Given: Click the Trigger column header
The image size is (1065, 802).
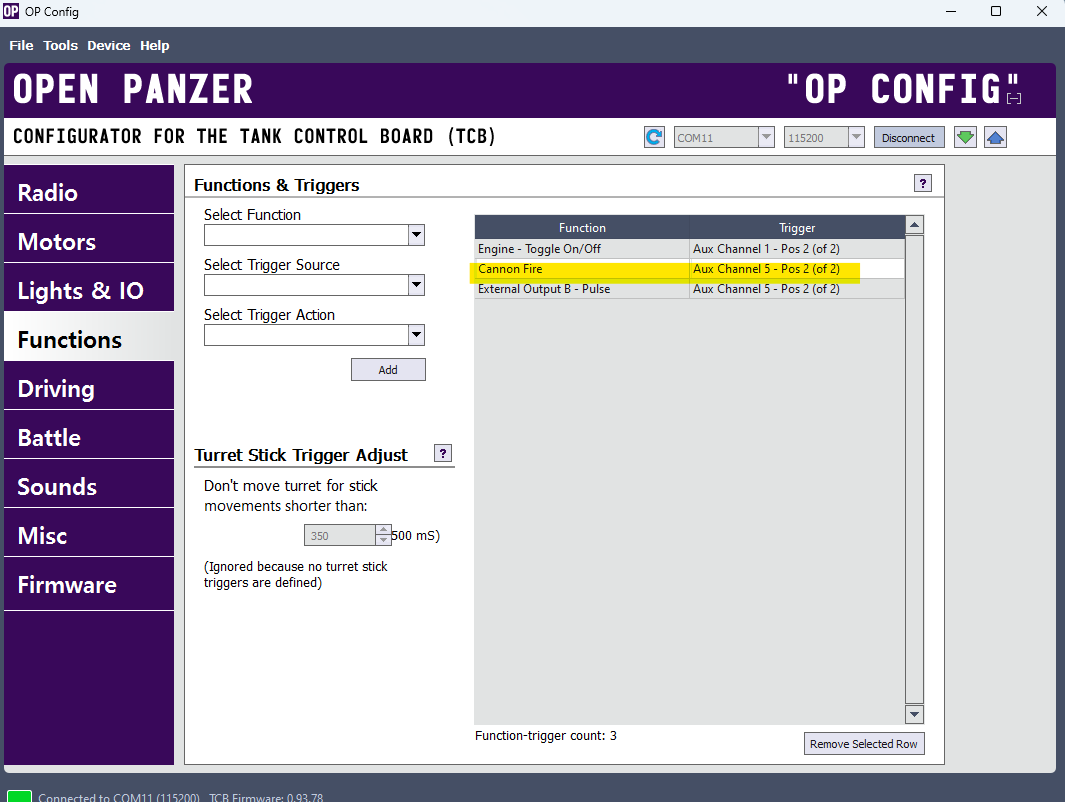Looking at the screenshot, I should tap(797, 227).
